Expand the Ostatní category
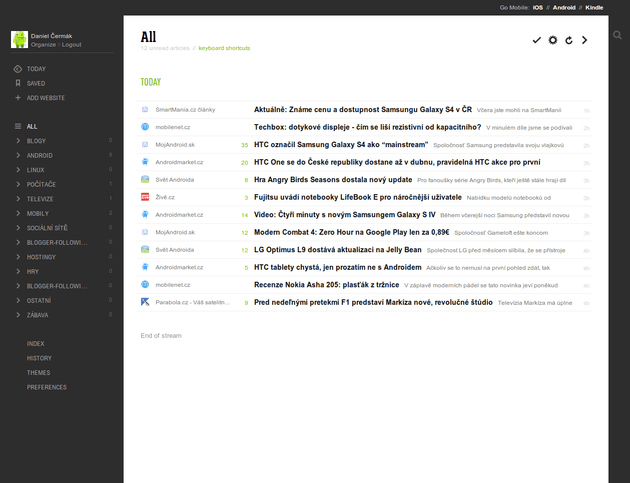 18,301
